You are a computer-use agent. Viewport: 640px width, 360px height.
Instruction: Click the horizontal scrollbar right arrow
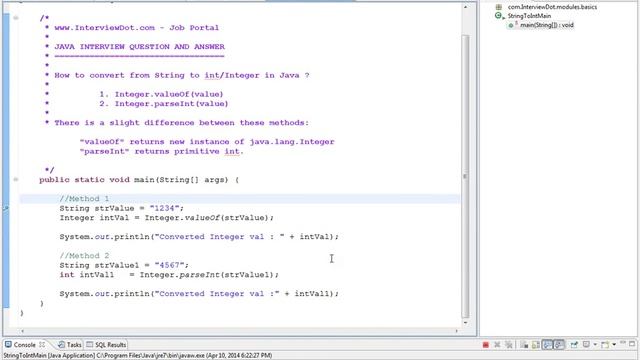point(456,331)
